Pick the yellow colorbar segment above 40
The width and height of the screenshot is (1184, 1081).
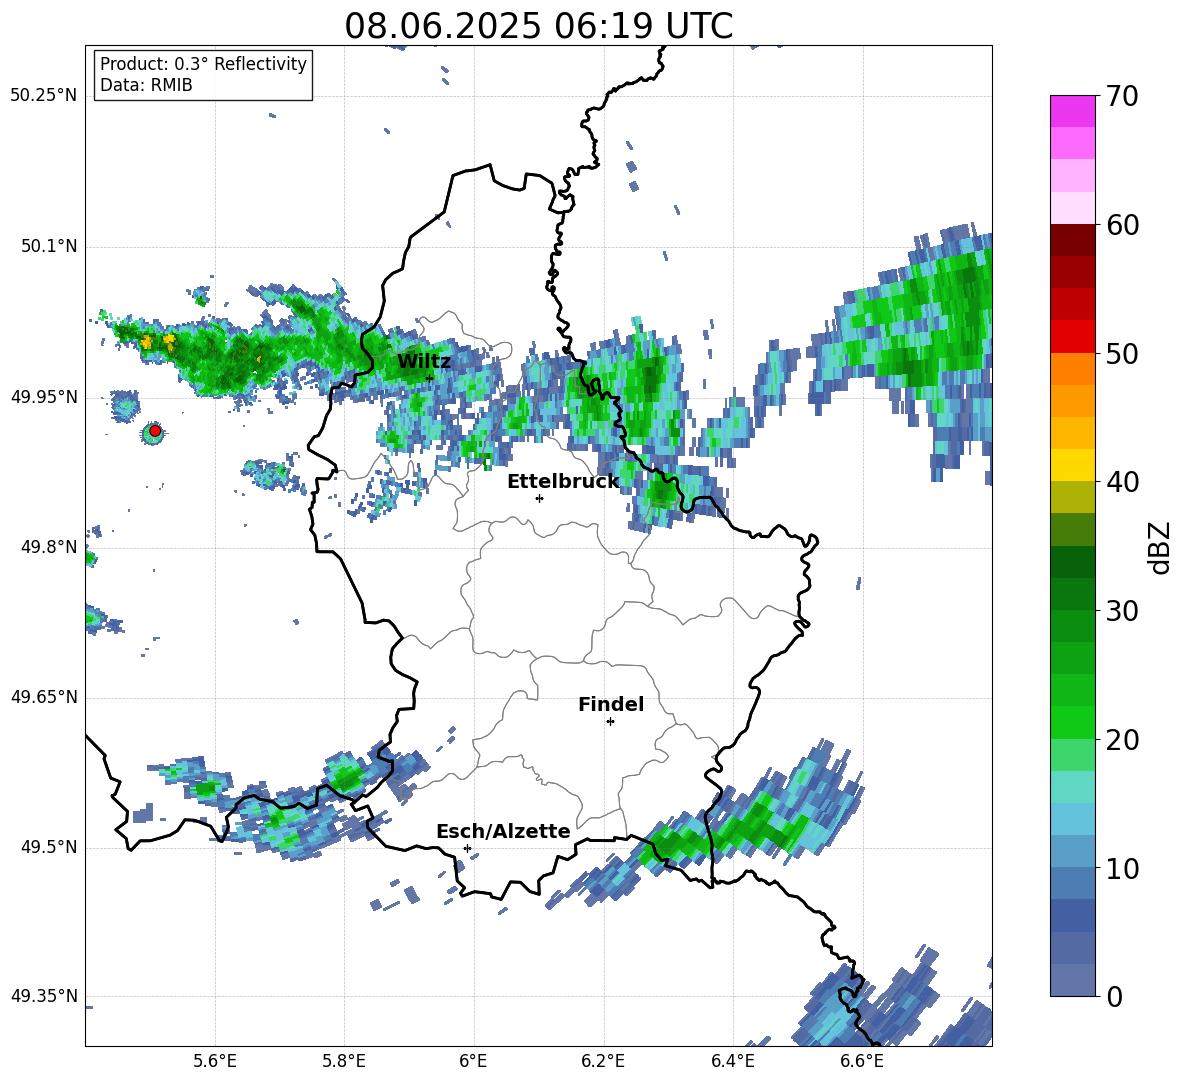(1072, 465)
